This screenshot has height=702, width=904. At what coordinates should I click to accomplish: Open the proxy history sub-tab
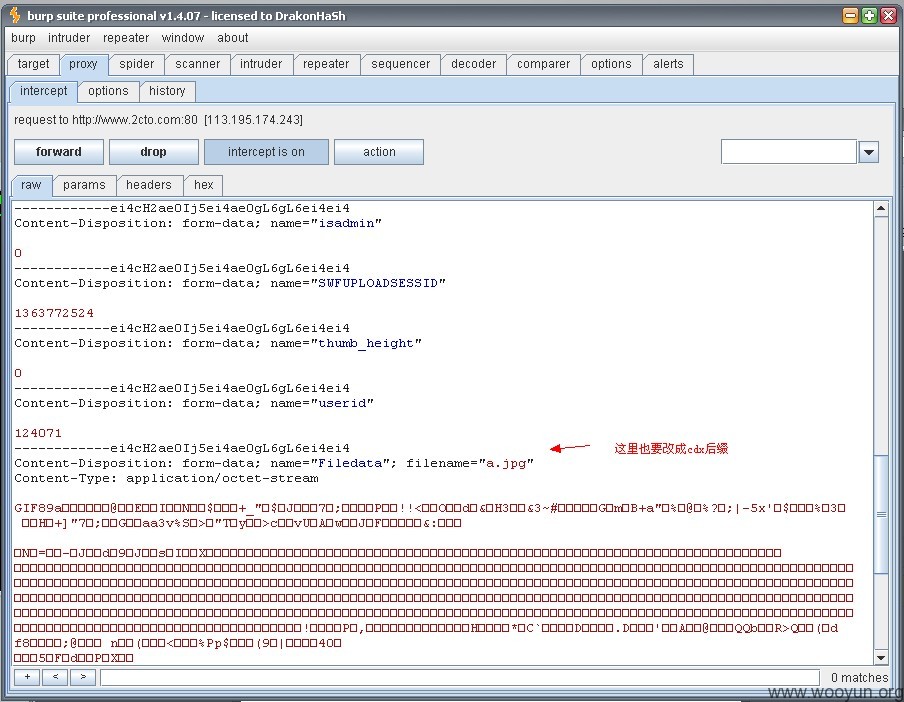167,91
